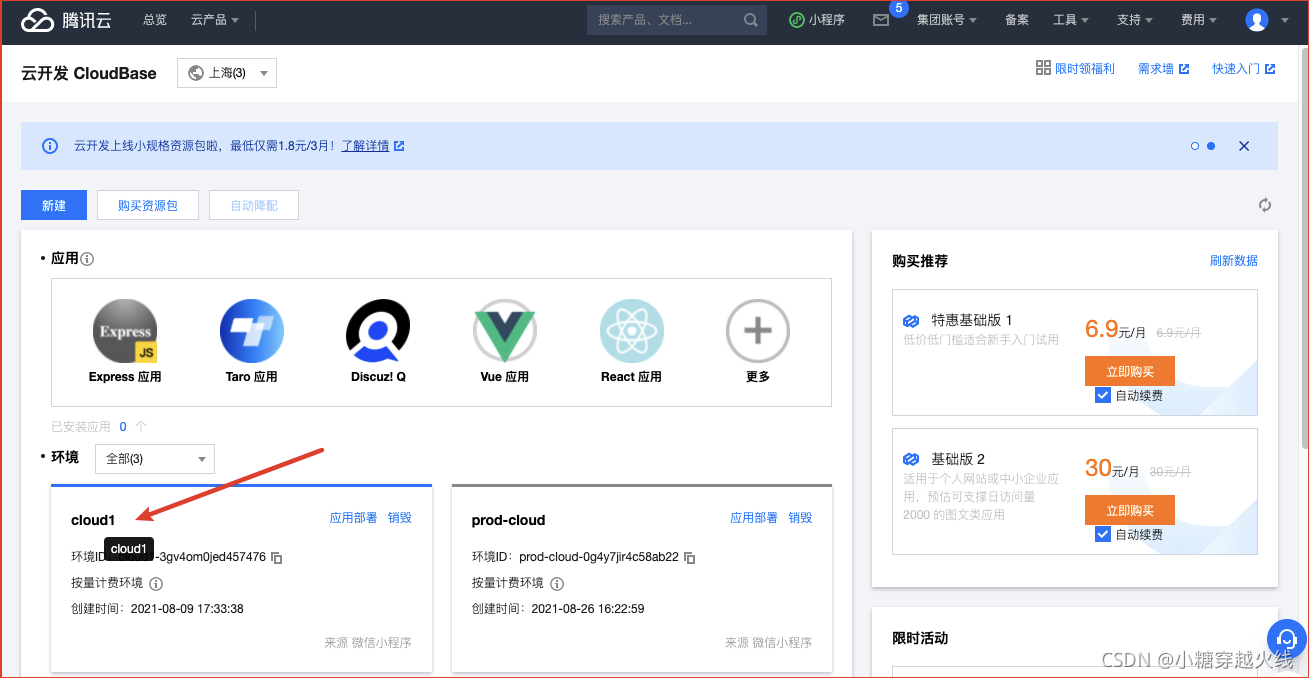The width and height of the screenshot is (1309, 678).
Task: Click the 购买资源包 button
Action: click(x=148, y=205)
